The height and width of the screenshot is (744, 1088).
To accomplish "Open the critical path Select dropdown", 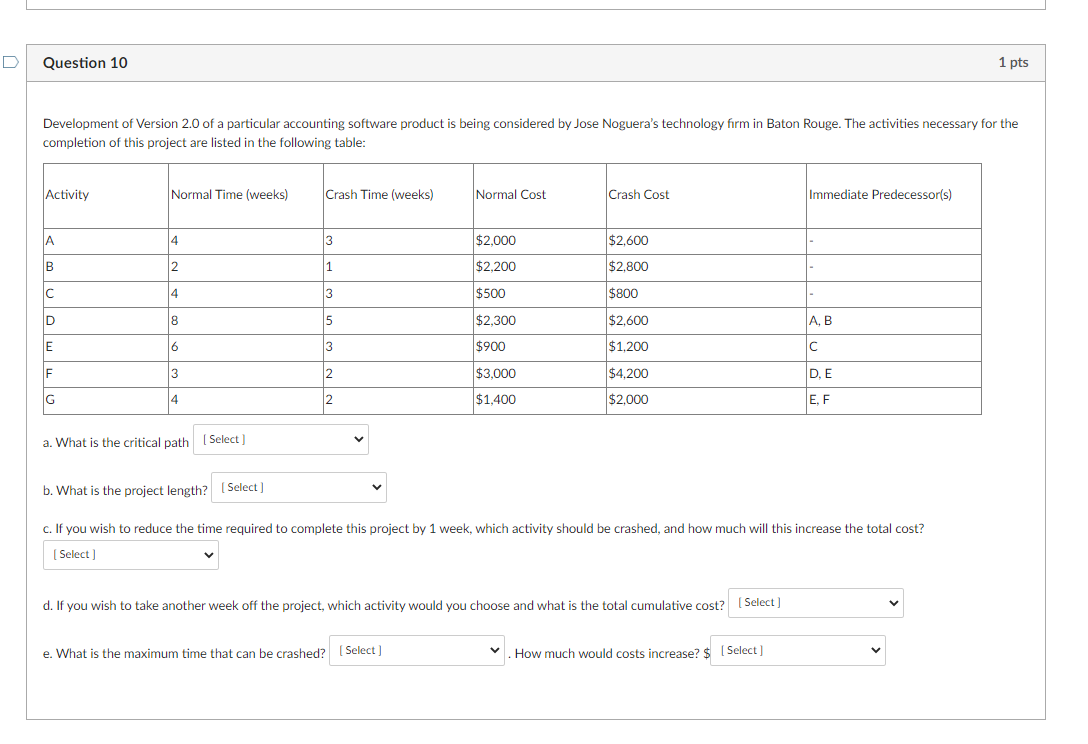I will [x=280, y=439].
